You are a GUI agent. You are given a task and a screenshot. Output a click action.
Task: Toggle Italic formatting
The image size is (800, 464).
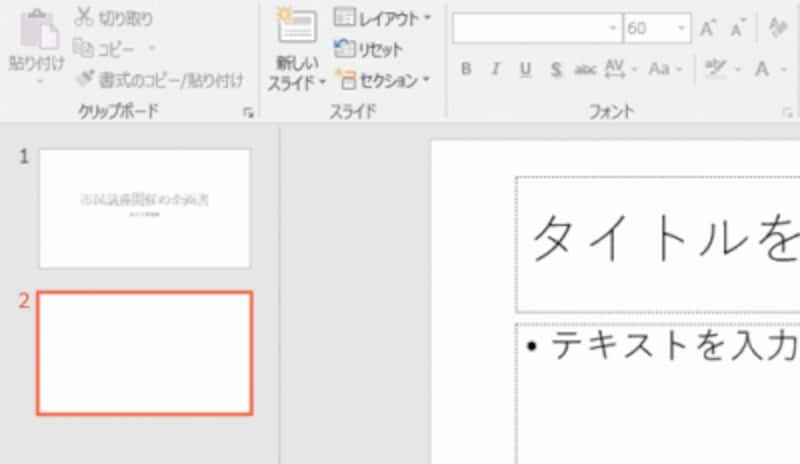495,69
